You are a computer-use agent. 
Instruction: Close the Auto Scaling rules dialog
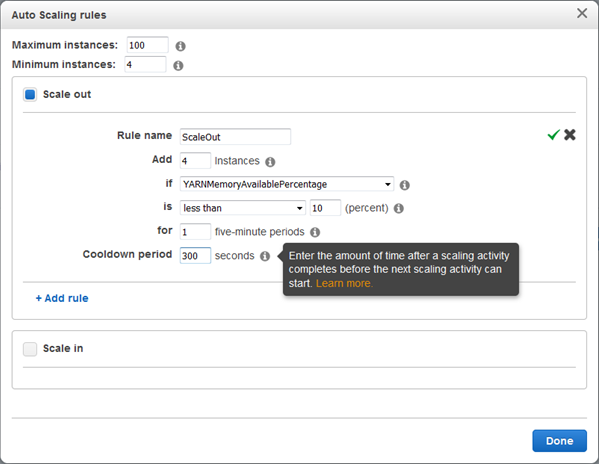tap(582, 13)
